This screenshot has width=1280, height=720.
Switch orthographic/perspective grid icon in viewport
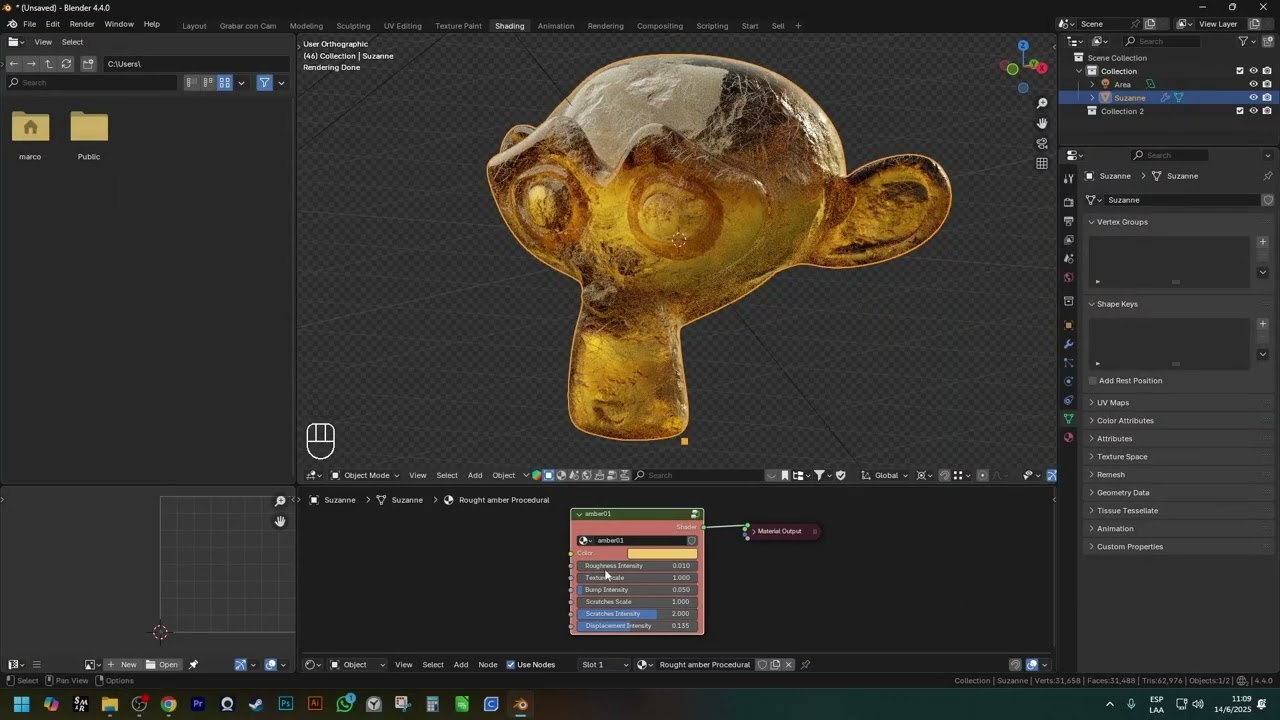(x=1042, y=163)
